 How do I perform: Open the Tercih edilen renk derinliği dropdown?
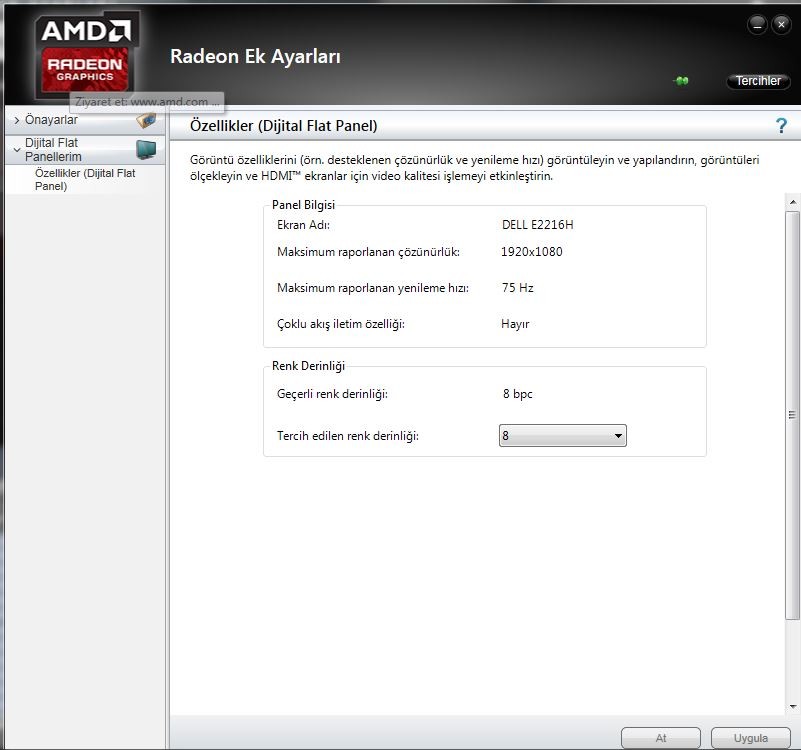pos(562,436)
